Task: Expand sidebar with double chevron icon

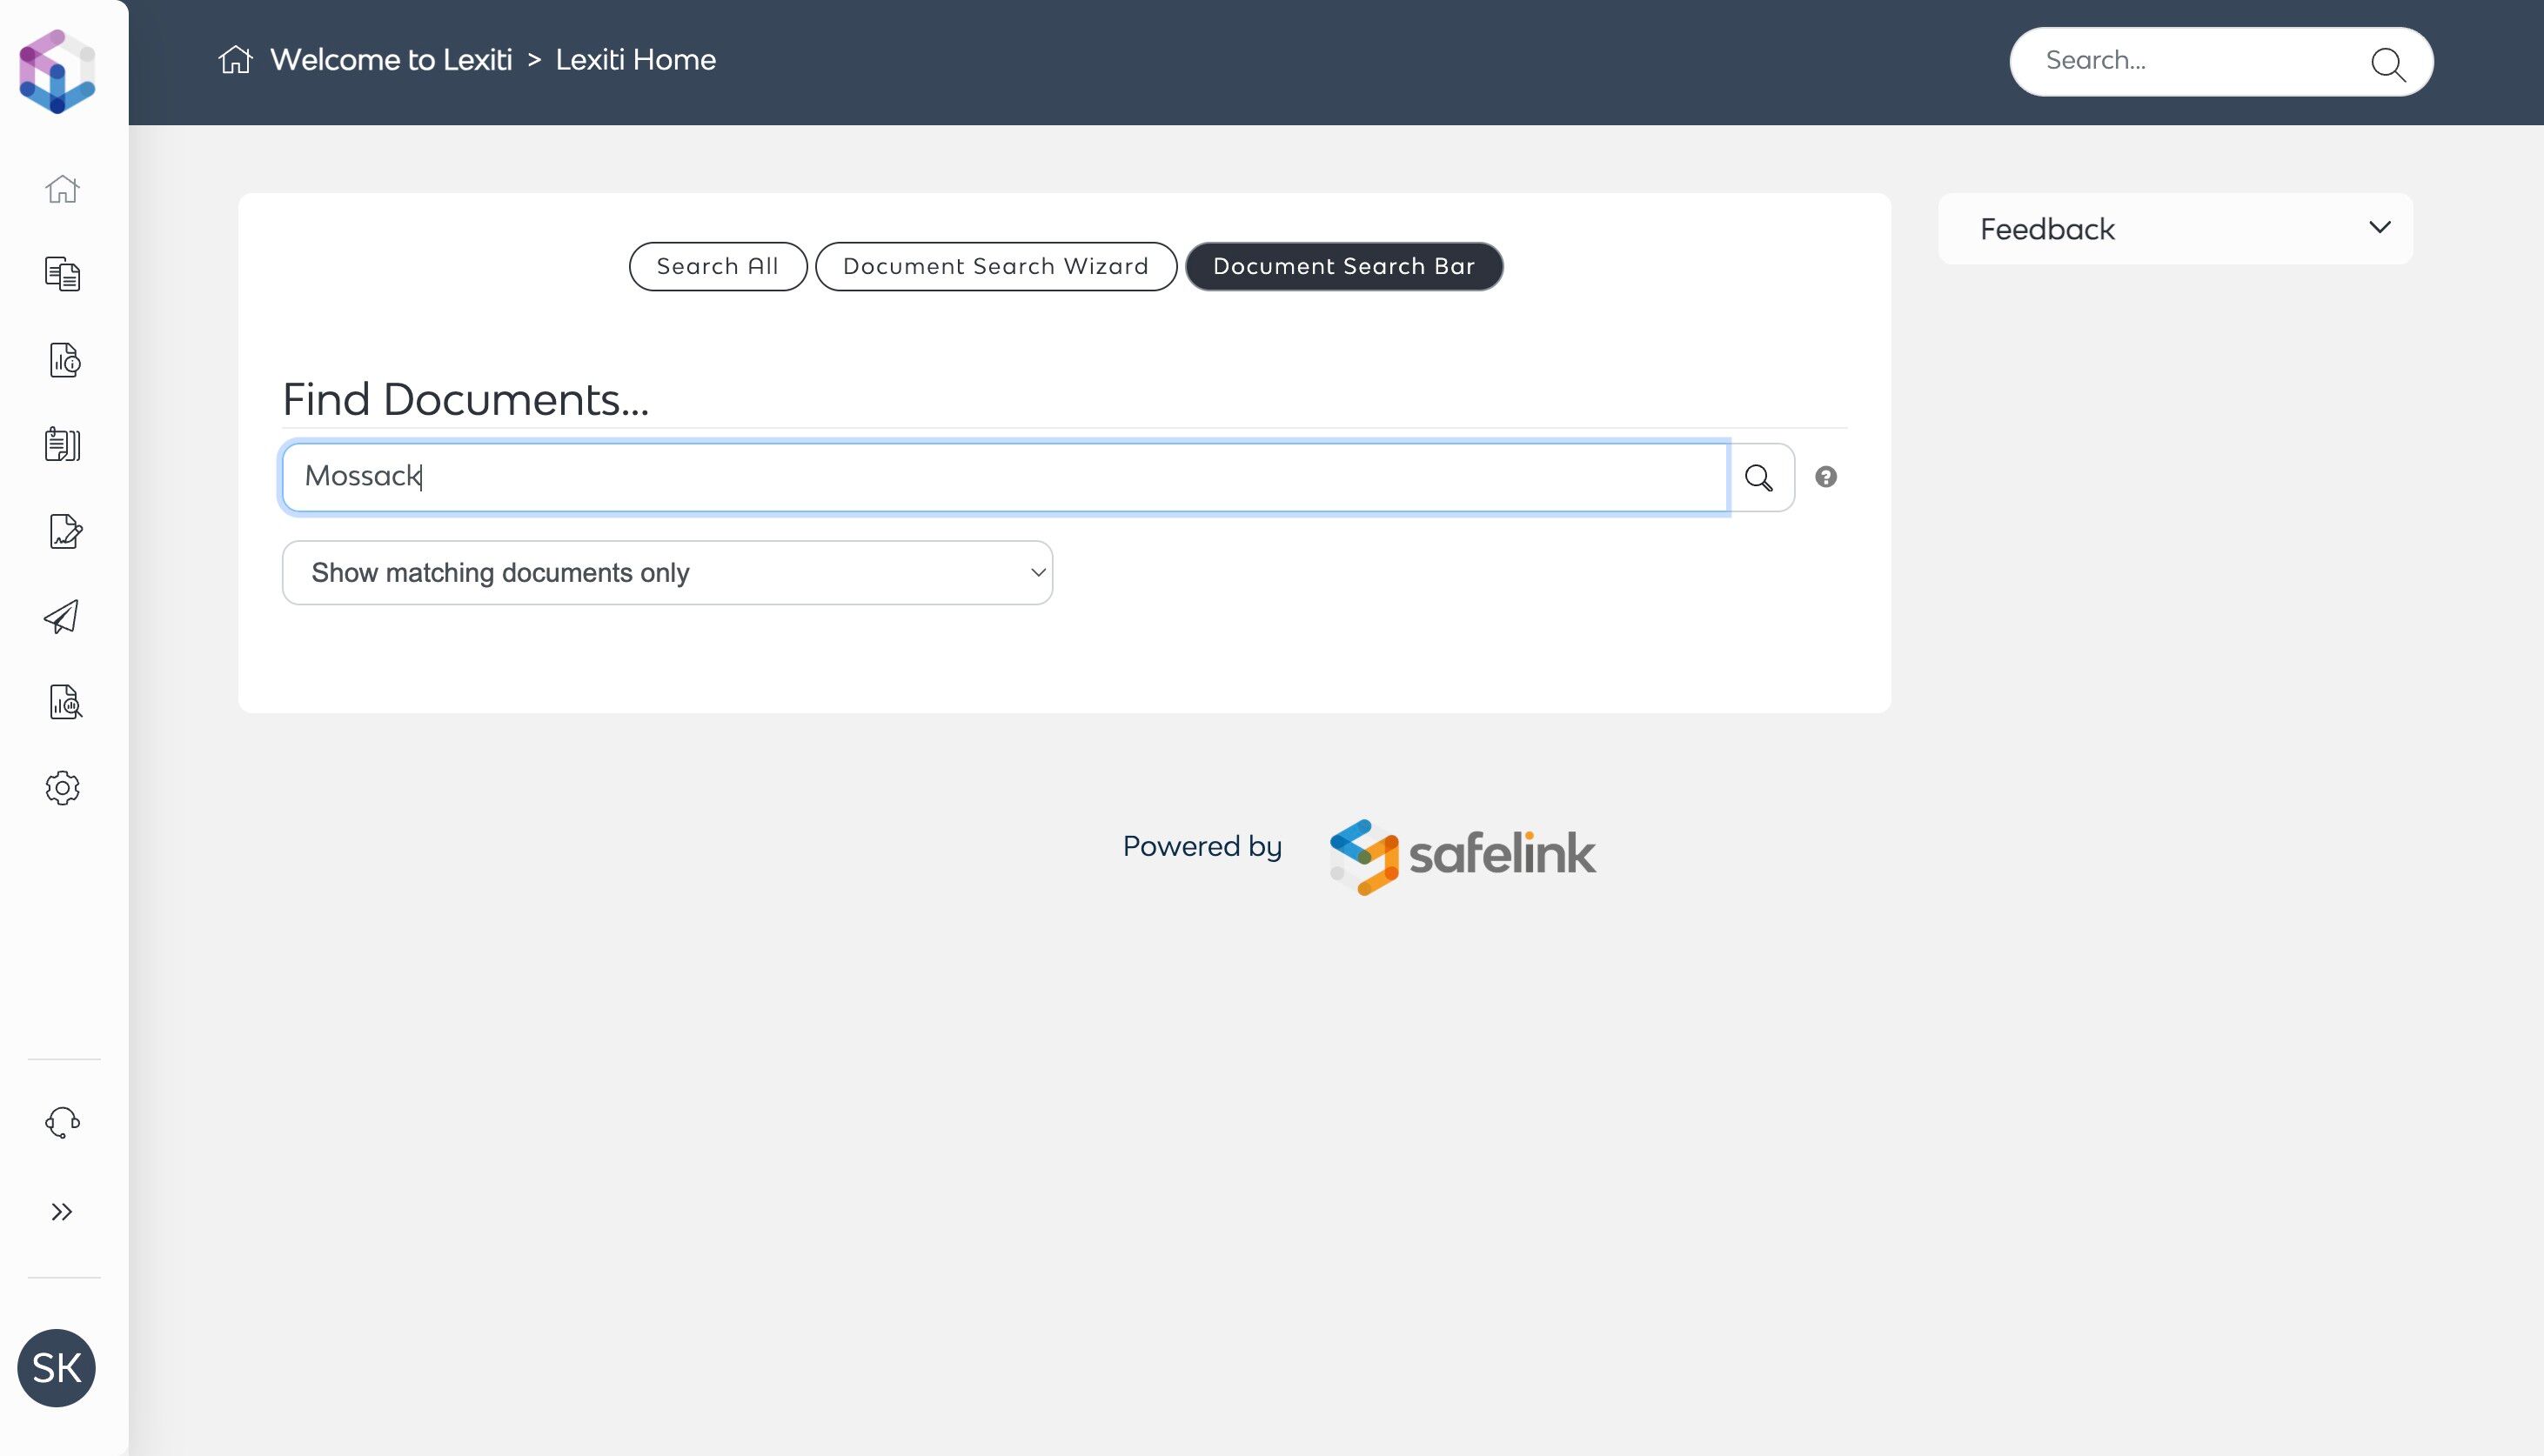Action: coord(62,1212)
